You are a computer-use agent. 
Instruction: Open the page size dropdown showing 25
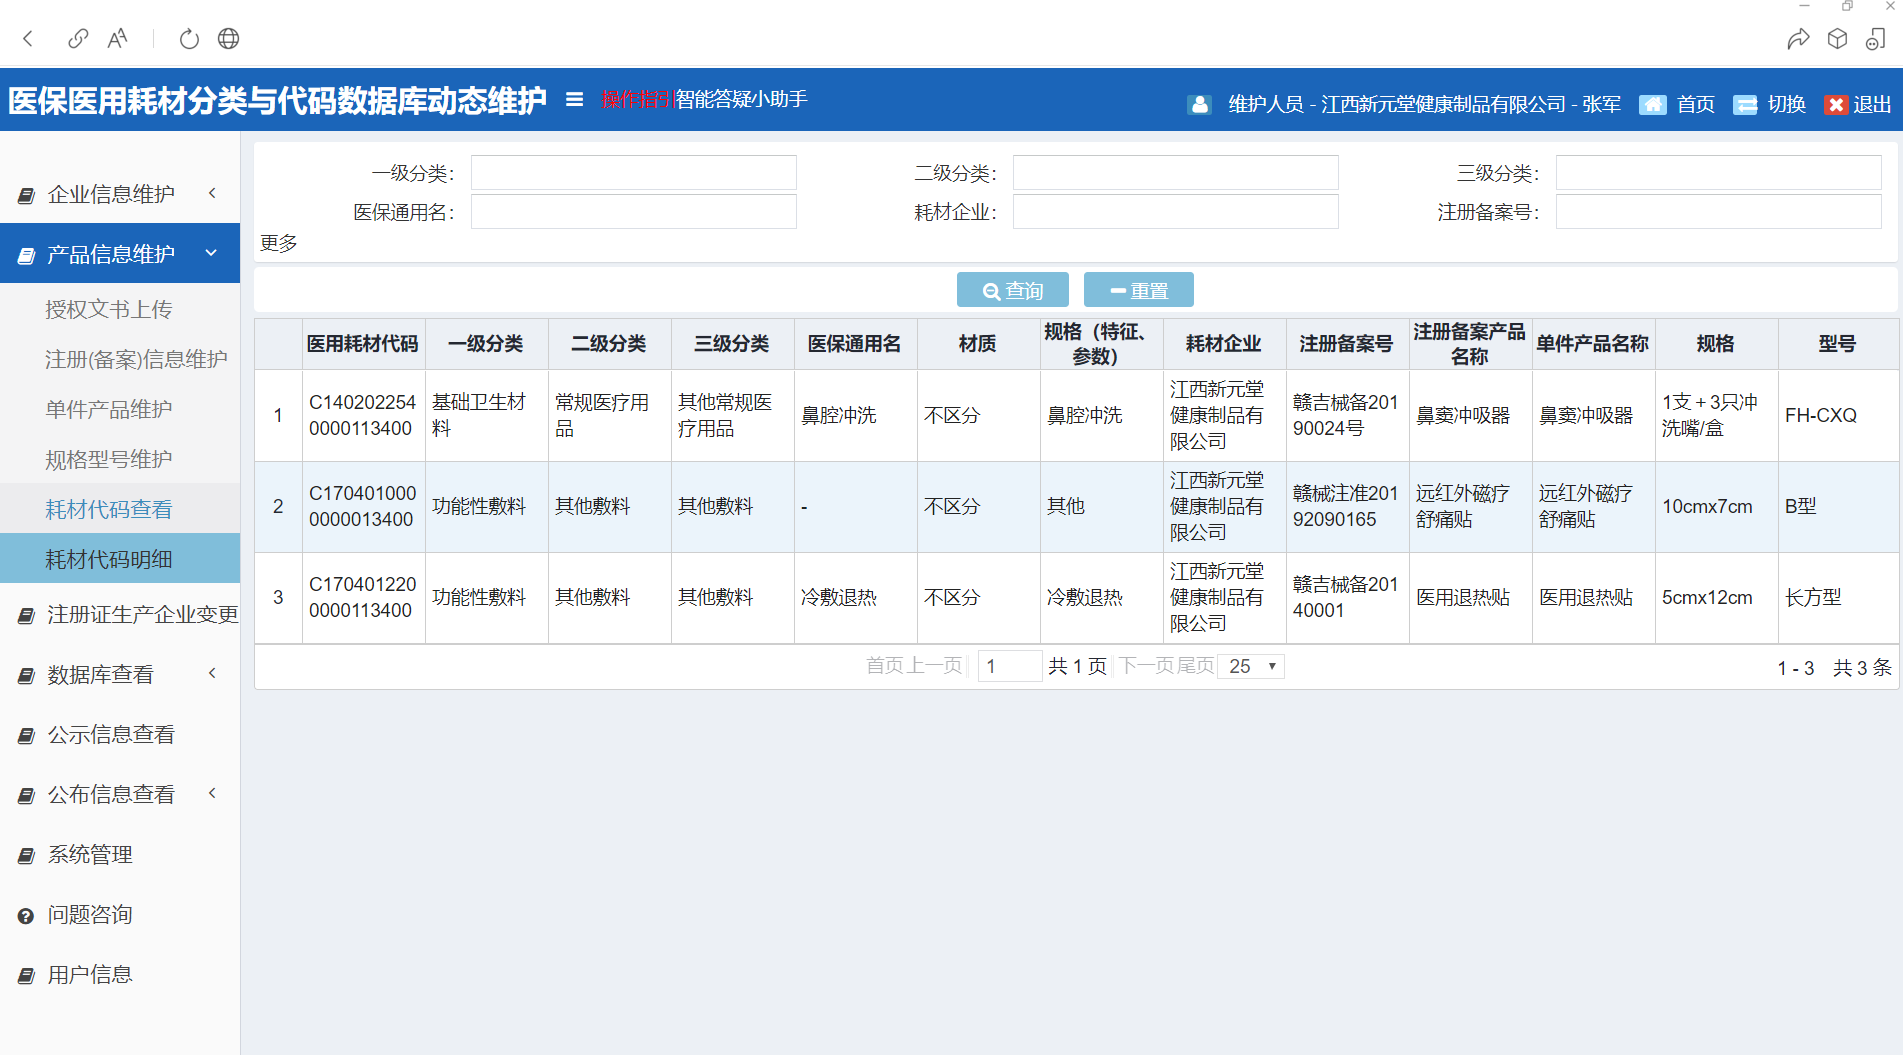[x=1252, y=666]
